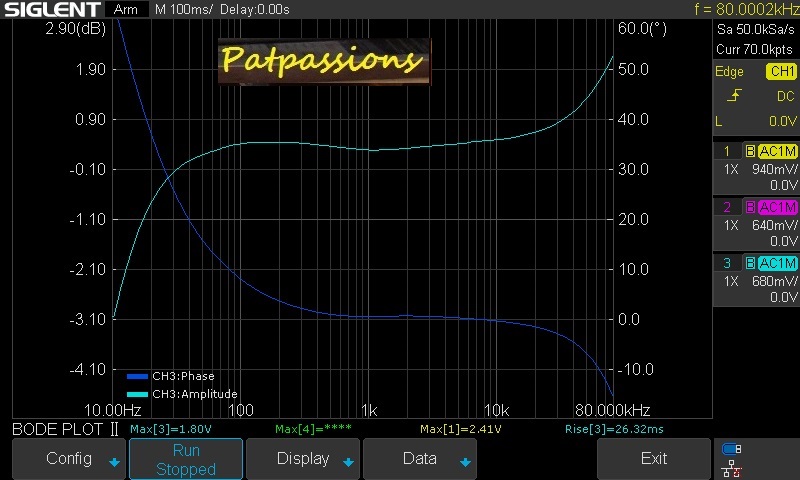Select the cyan channel 3 number badge
The height and width of the screenshot is (480, 800).
click(x=727, y=263)
